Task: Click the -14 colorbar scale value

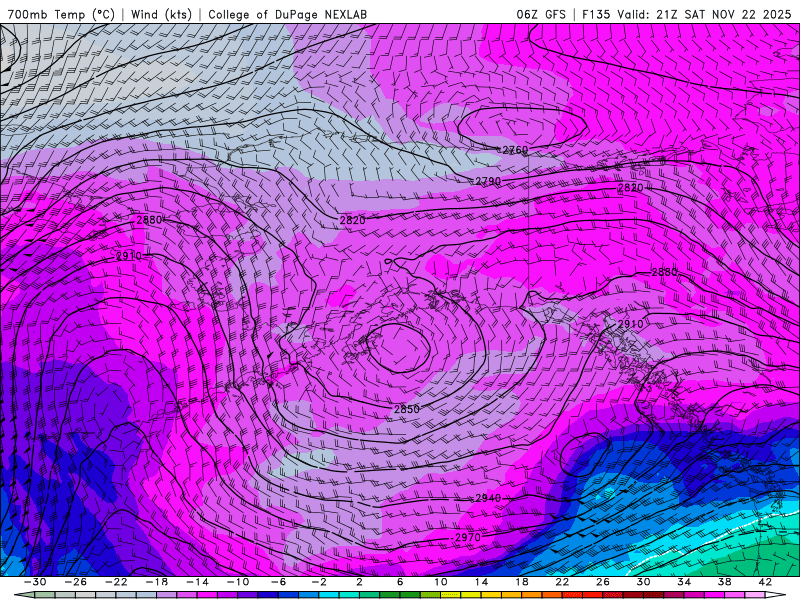Action: [x=197, y=582]
